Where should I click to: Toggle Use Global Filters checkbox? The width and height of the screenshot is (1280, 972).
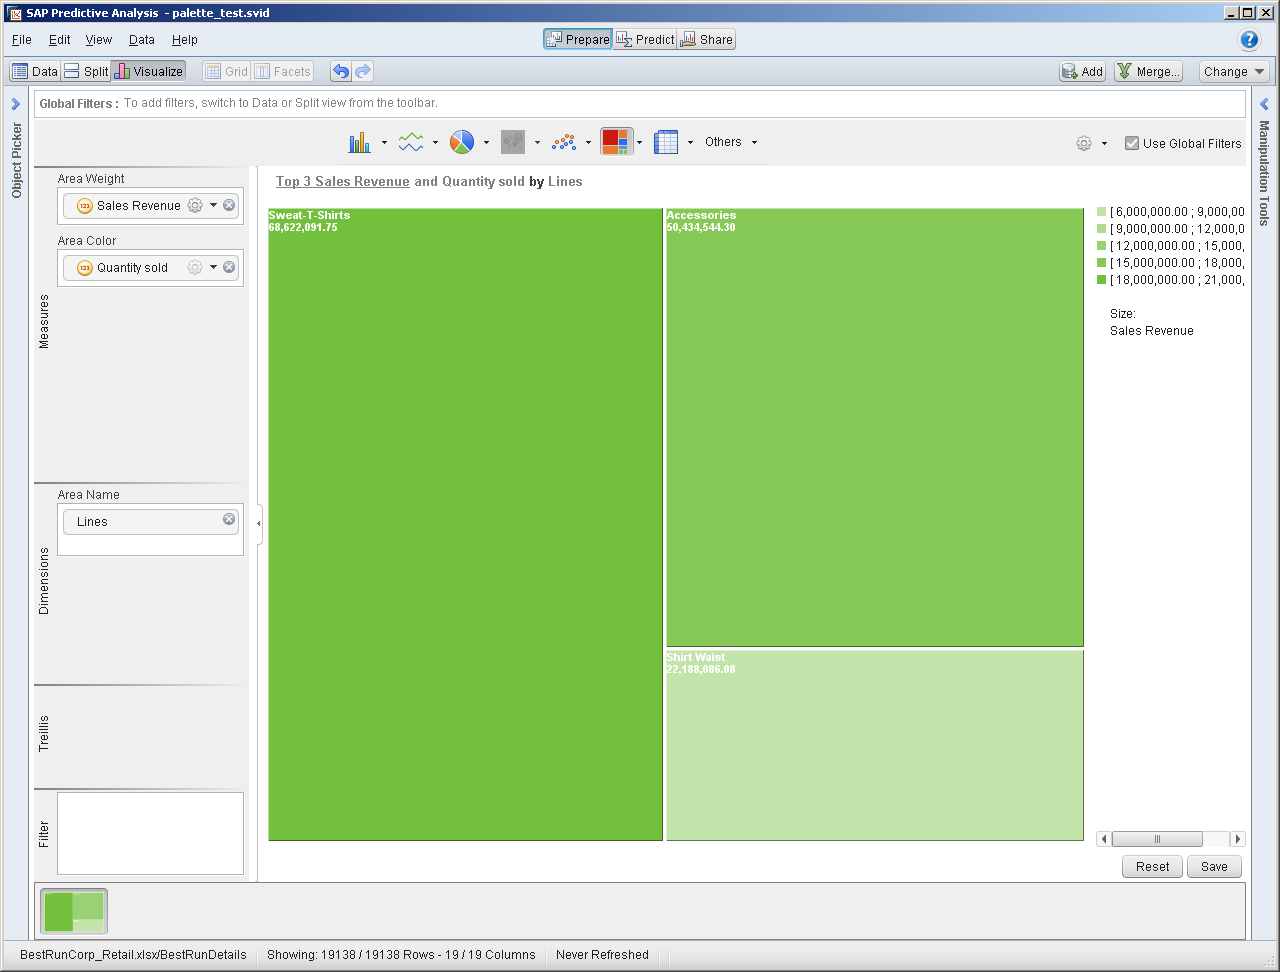click(1132, 143)
